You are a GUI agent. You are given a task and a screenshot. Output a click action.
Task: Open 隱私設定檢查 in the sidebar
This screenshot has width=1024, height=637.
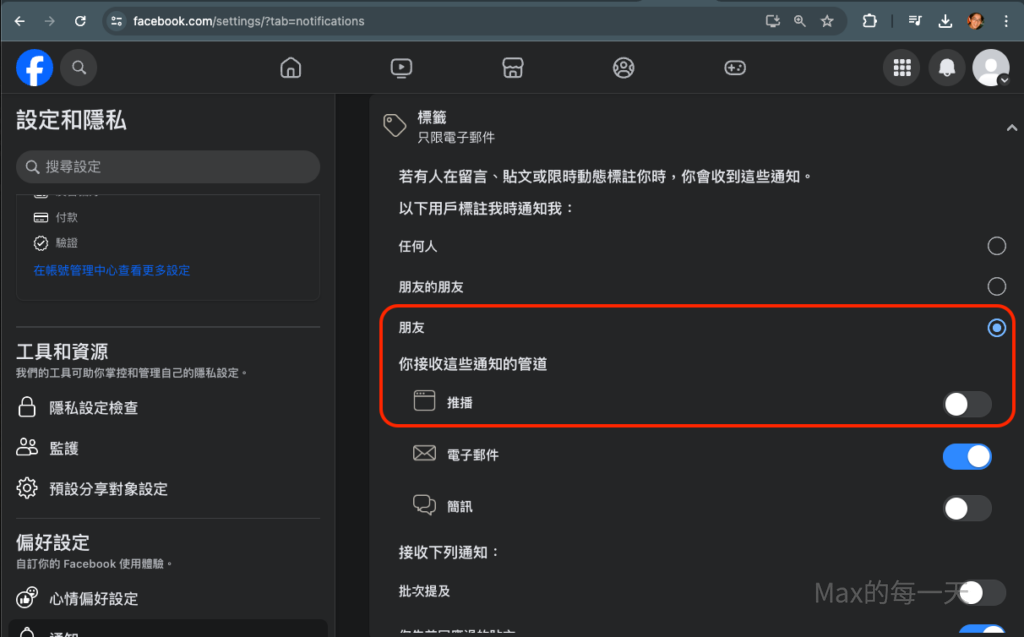(x=93, y=407)
